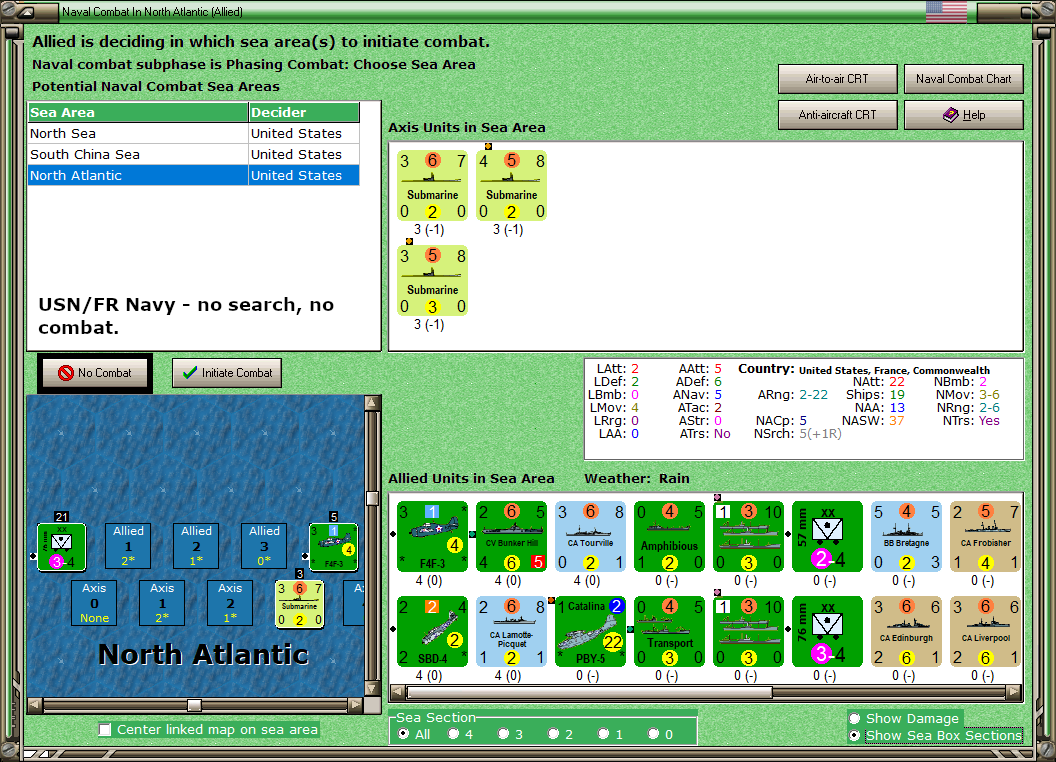
Task: Choose the Transport unit counter
Action: pos(669,631)
